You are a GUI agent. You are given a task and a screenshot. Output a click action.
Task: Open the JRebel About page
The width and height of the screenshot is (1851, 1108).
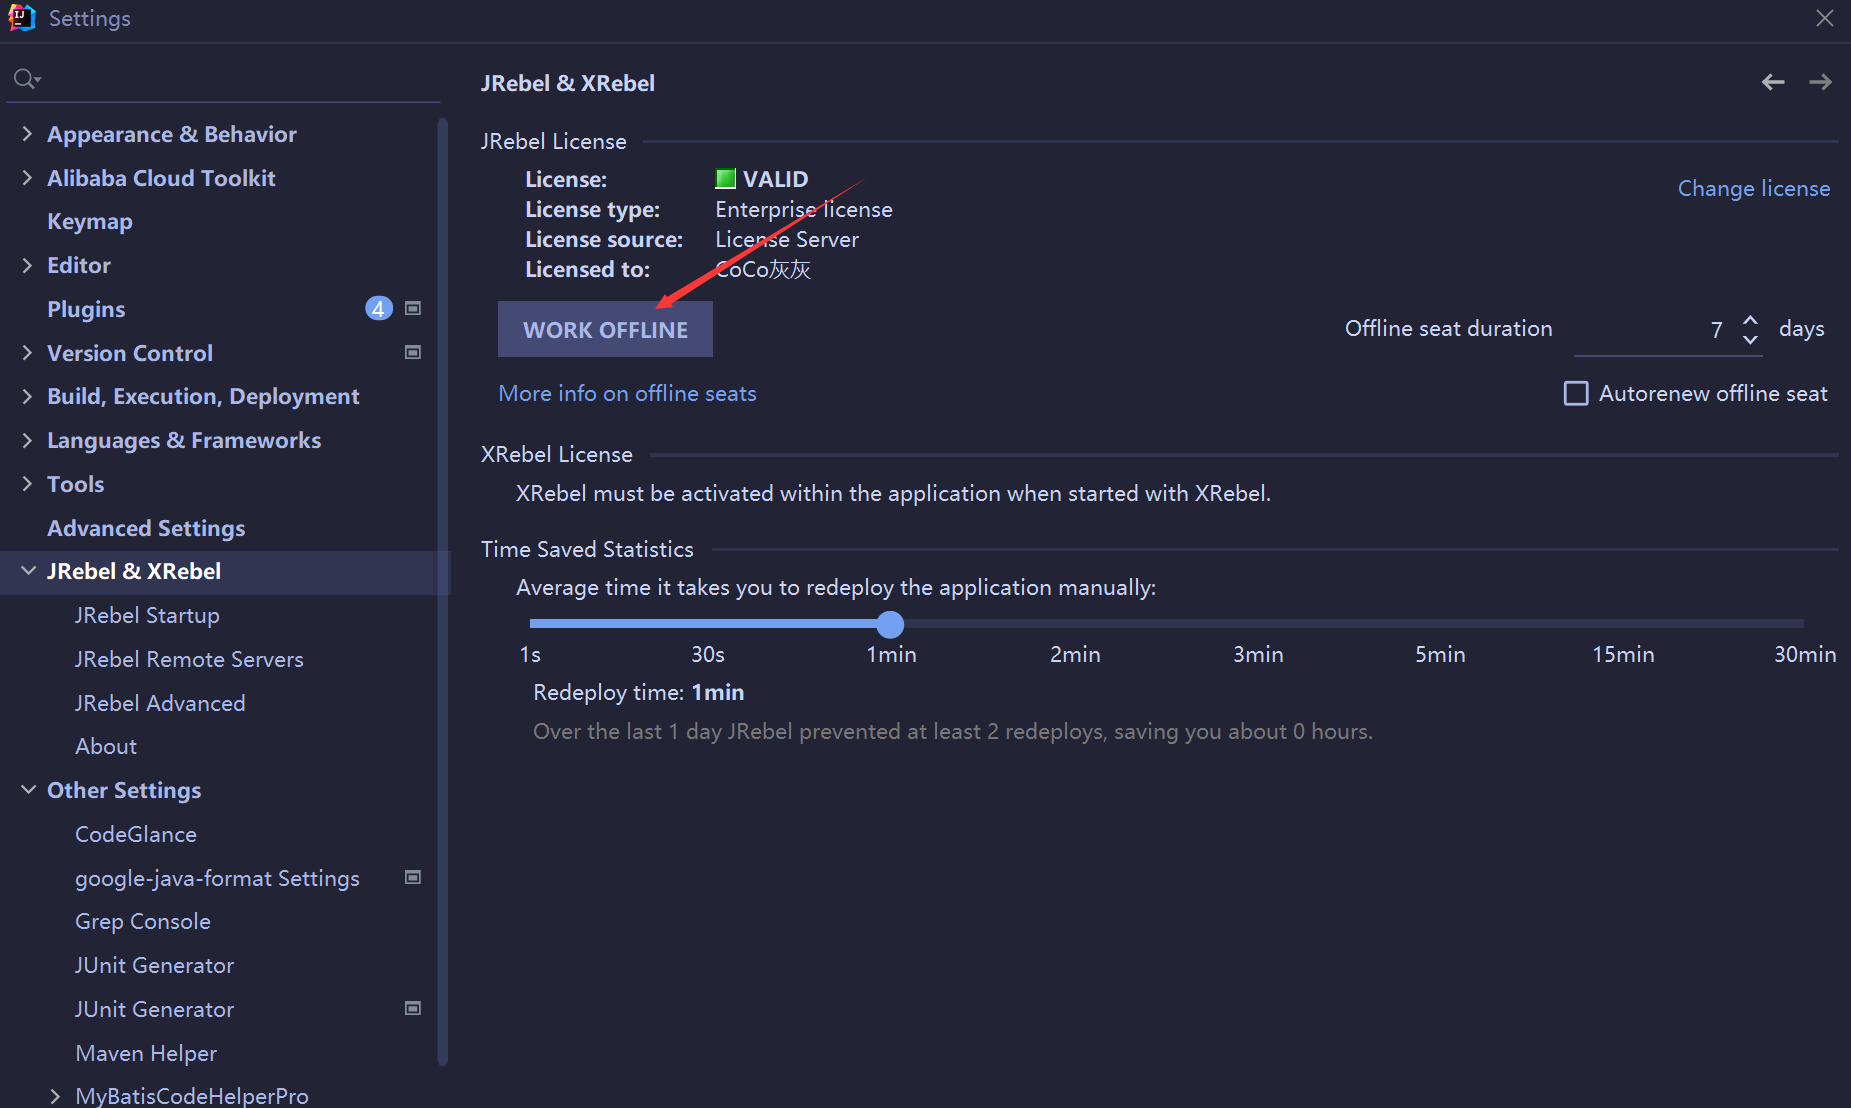coord(106,746)
